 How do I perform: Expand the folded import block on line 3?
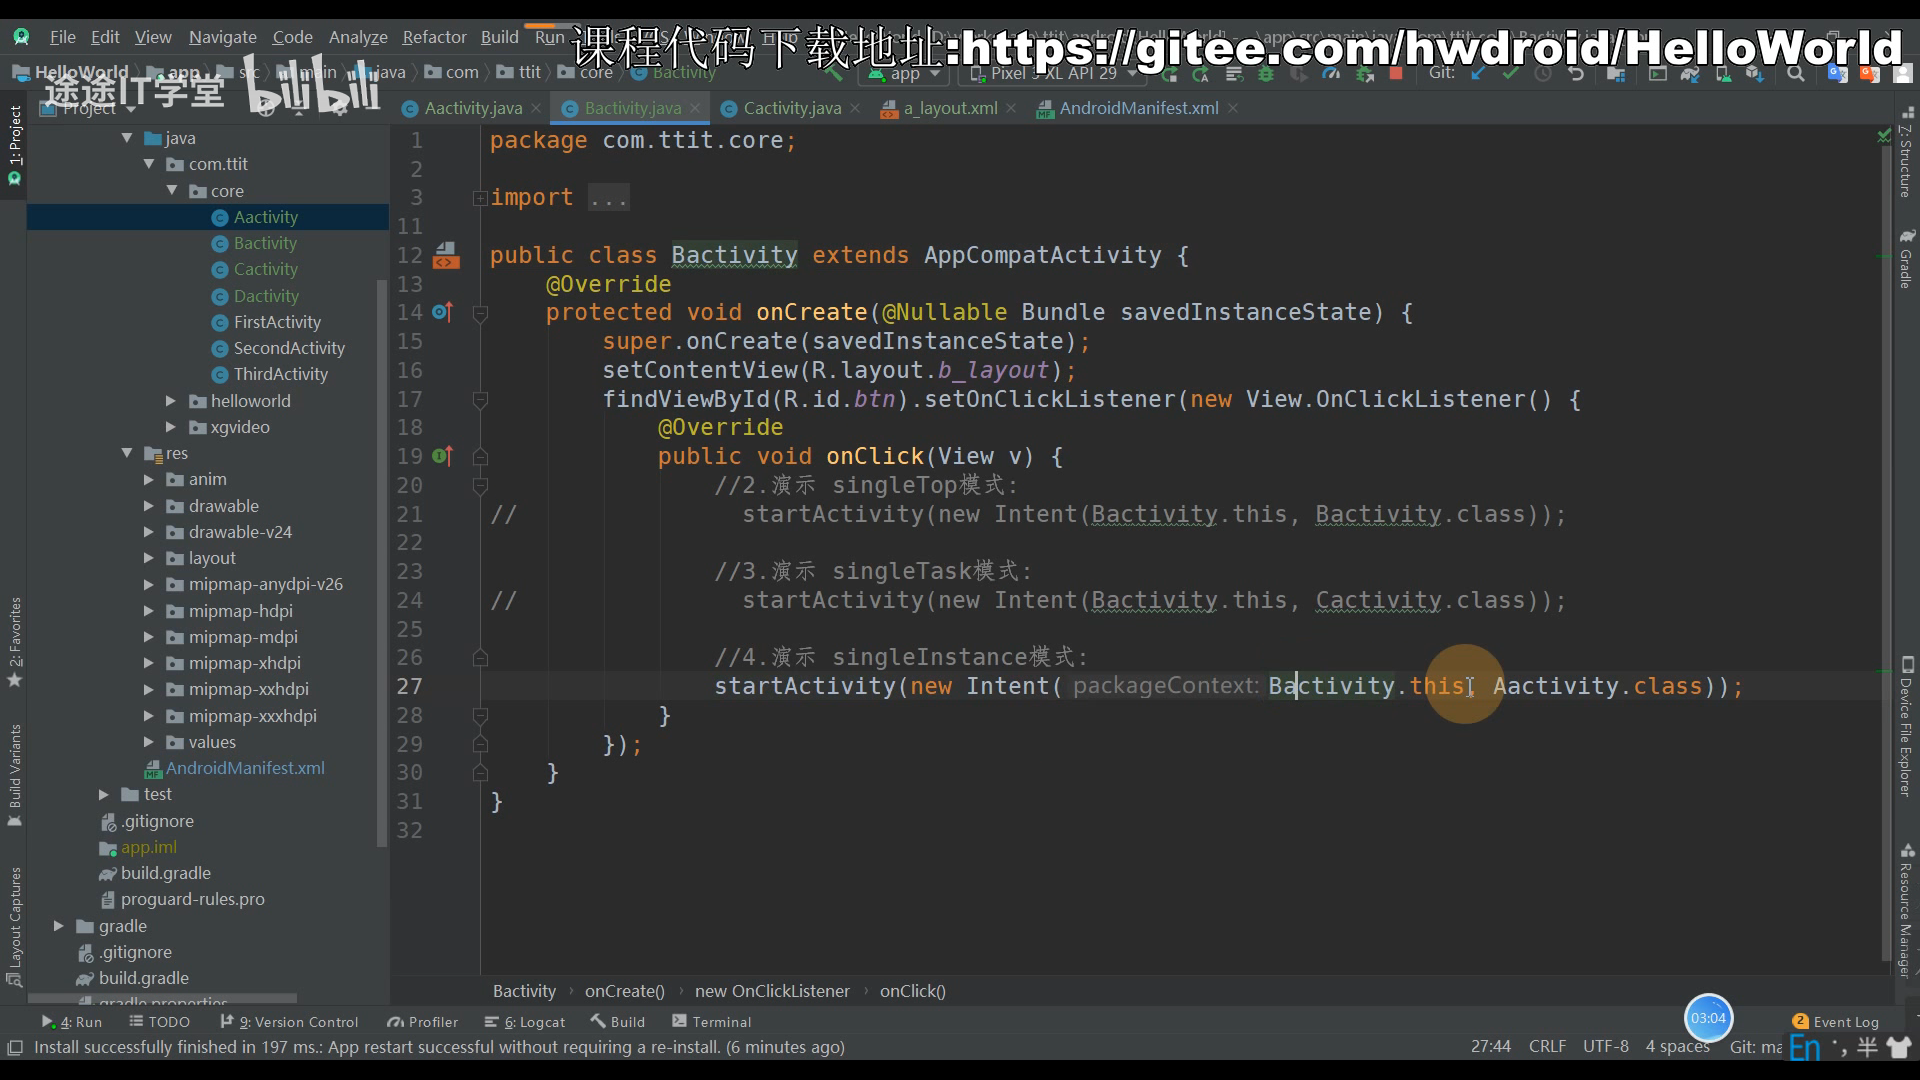click(479, 198)
